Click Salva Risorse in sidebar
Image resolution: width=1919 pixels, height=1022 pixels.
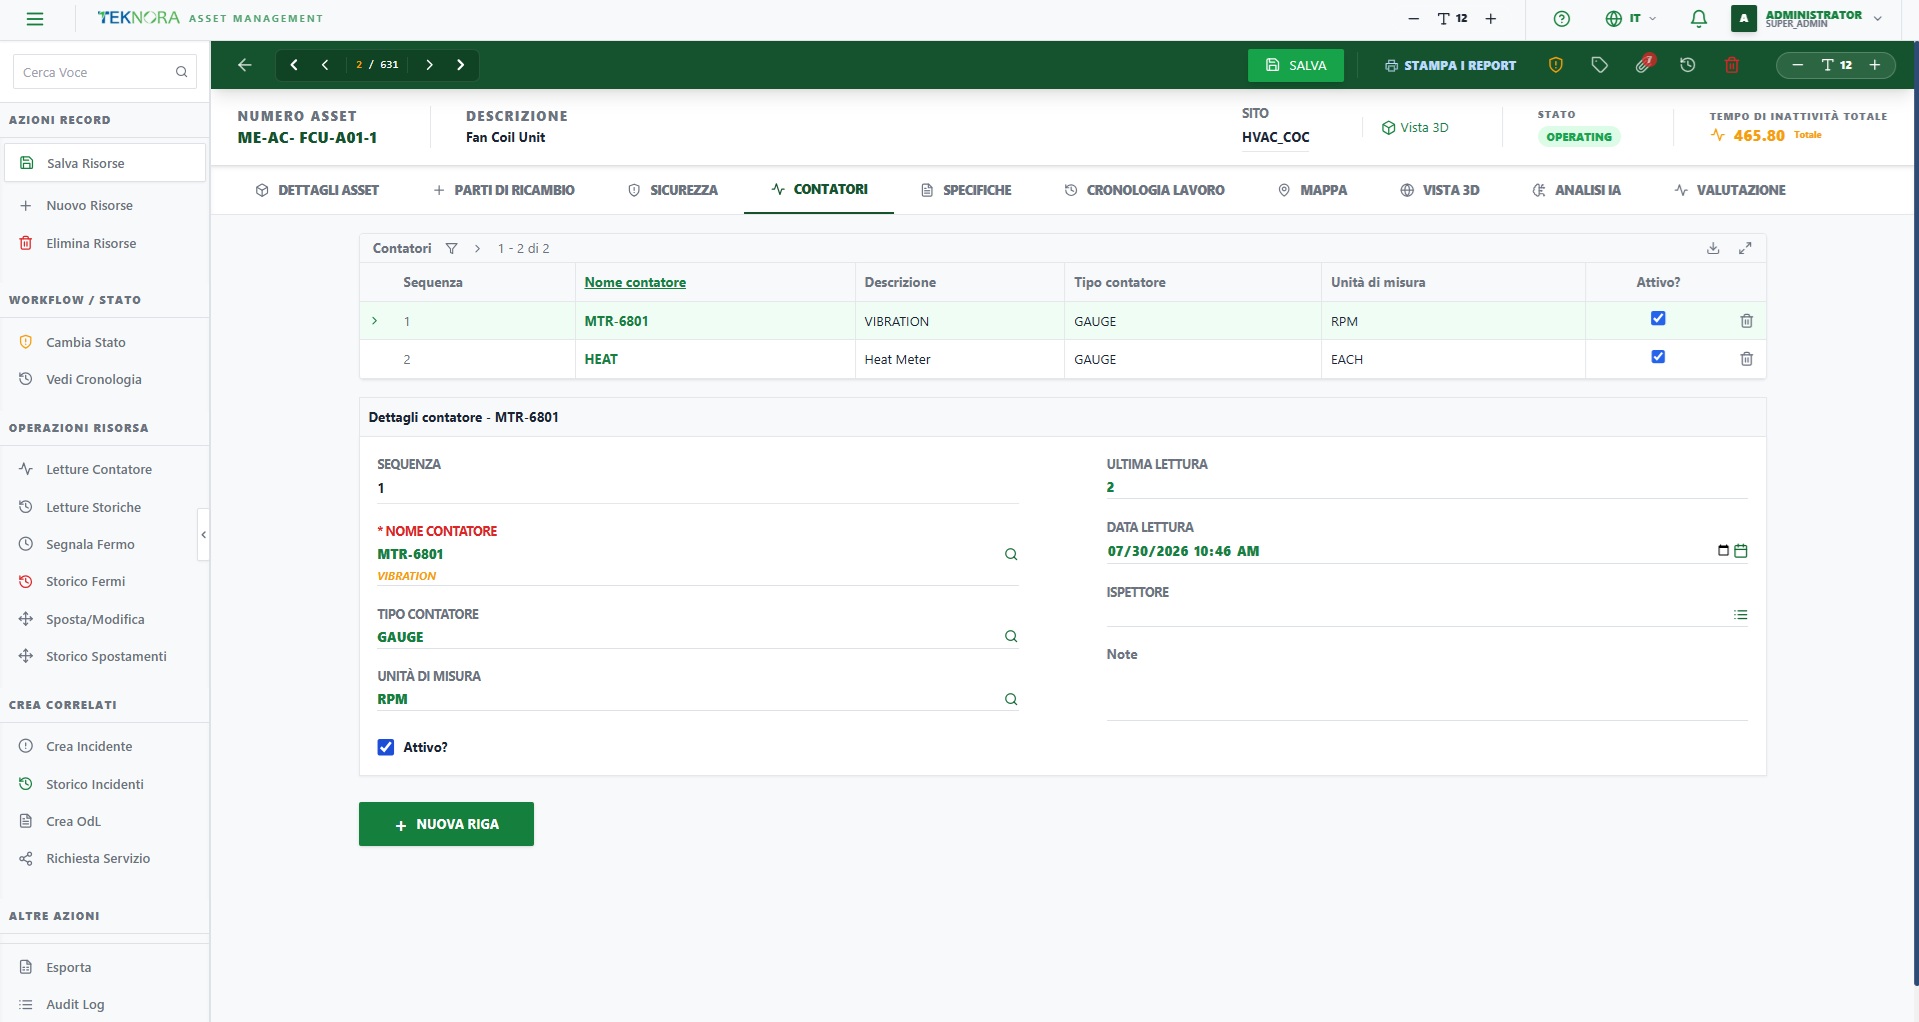click(x=105, y=163)
